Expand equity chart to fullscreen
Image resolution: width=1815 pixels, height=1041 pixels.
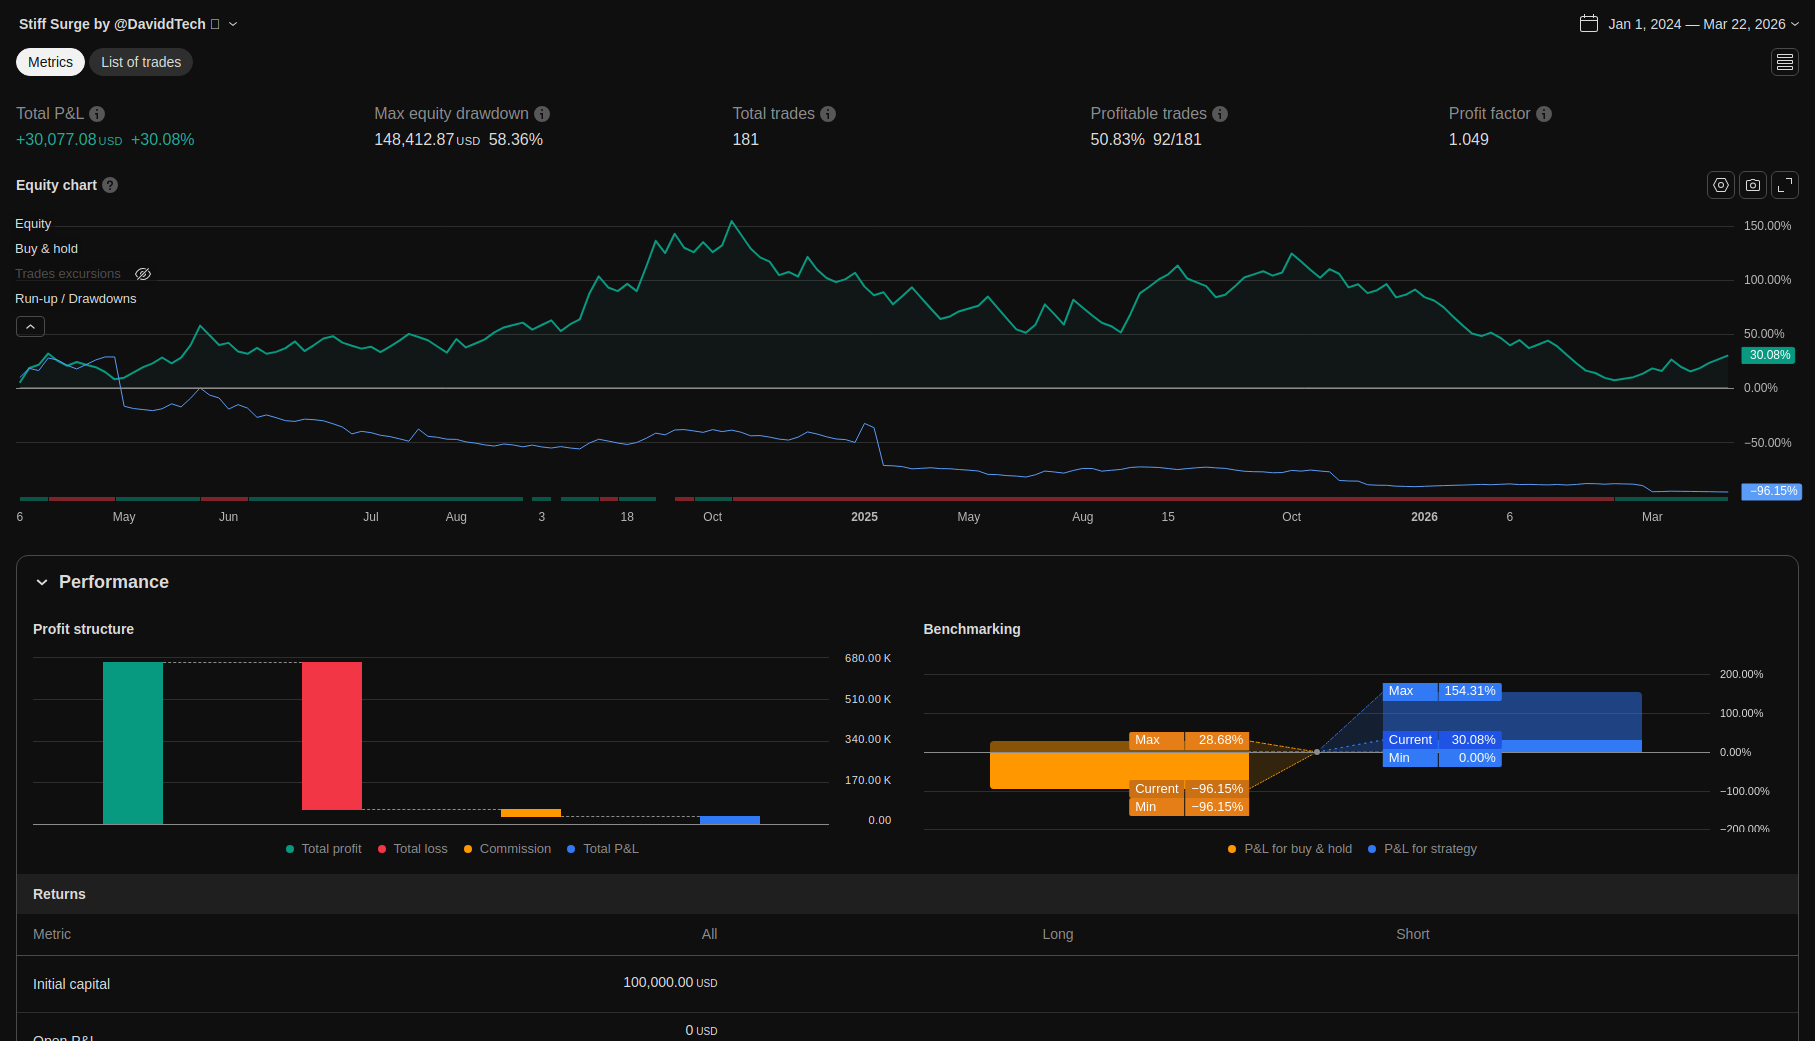click(x=1784, y=185)
